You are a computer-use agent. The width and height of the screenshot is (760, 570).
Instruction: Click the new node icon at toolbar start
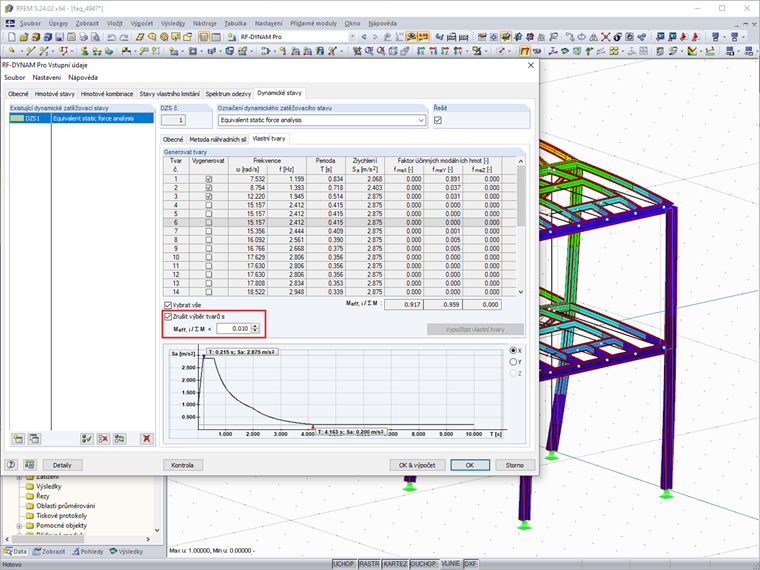click(12, 50)
